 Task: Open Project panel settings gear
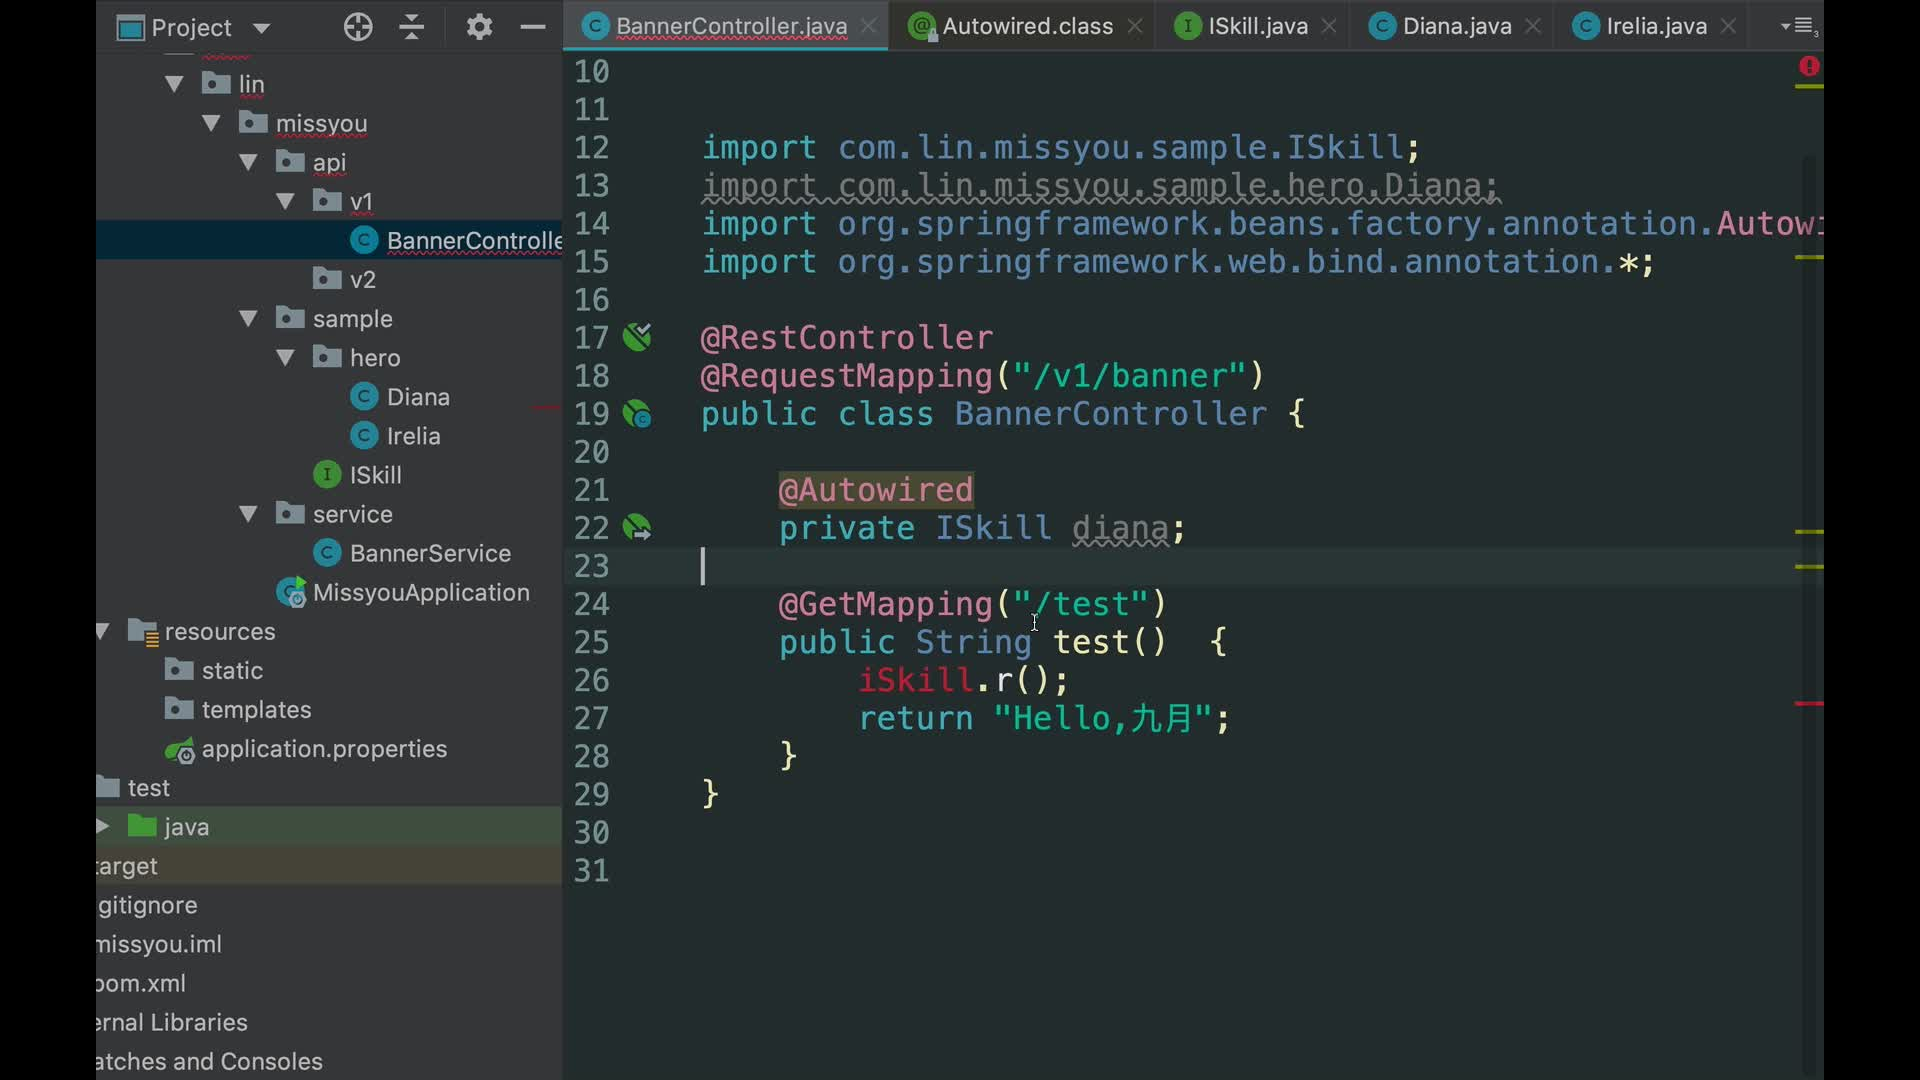point(479,27)
